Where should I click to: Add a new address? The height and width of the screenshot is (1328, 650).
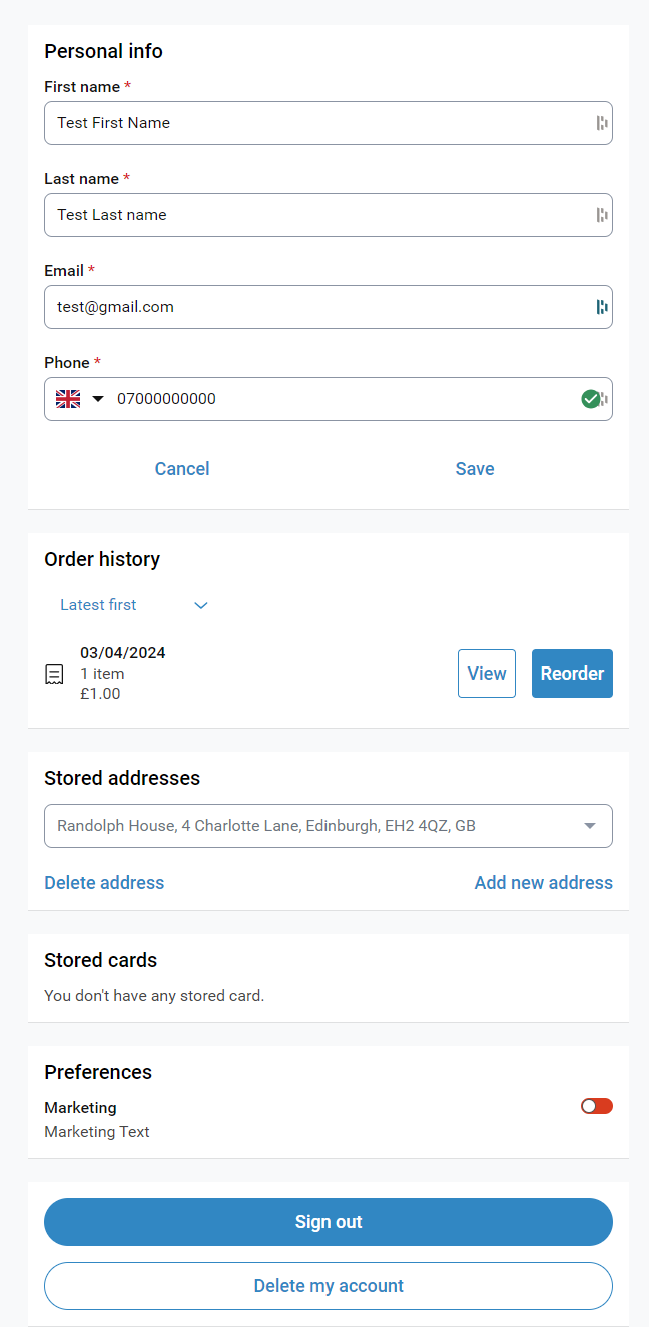pyautogui.click(x=543, y=883)
